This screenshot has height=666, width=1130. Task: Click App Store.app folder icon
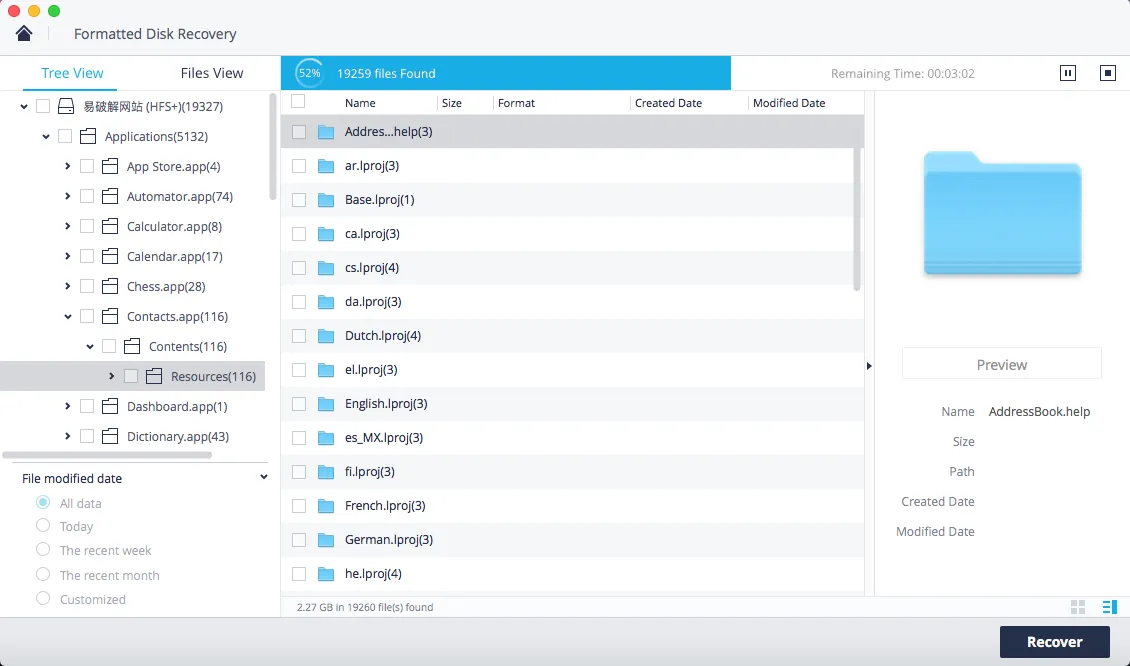[x=110, y=166]
